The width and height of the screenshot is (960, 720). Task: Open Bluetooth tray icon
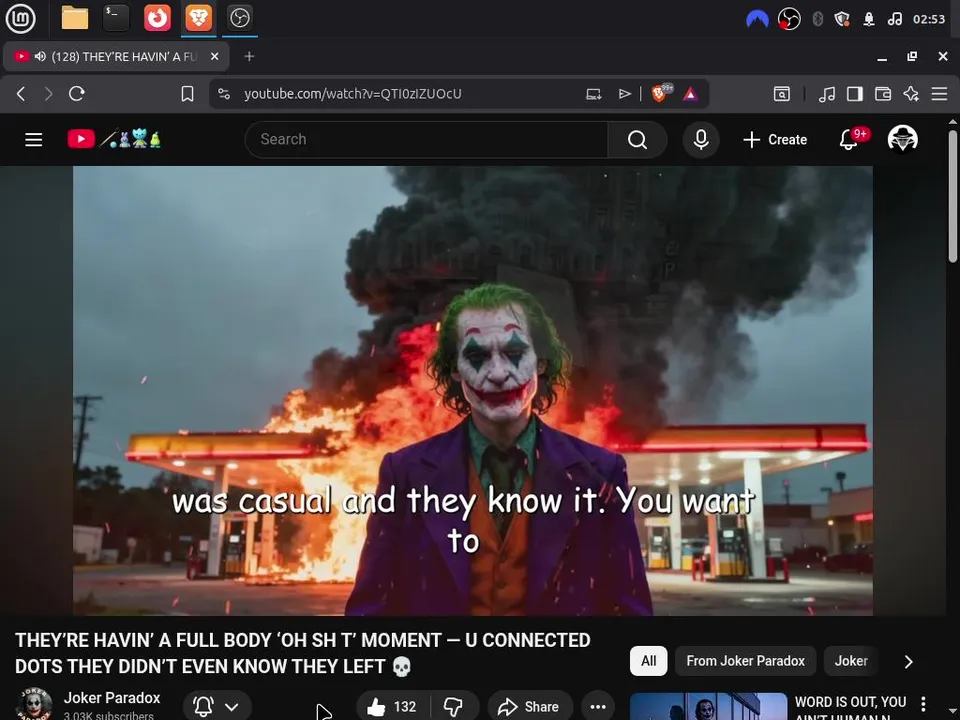(818, 19)
